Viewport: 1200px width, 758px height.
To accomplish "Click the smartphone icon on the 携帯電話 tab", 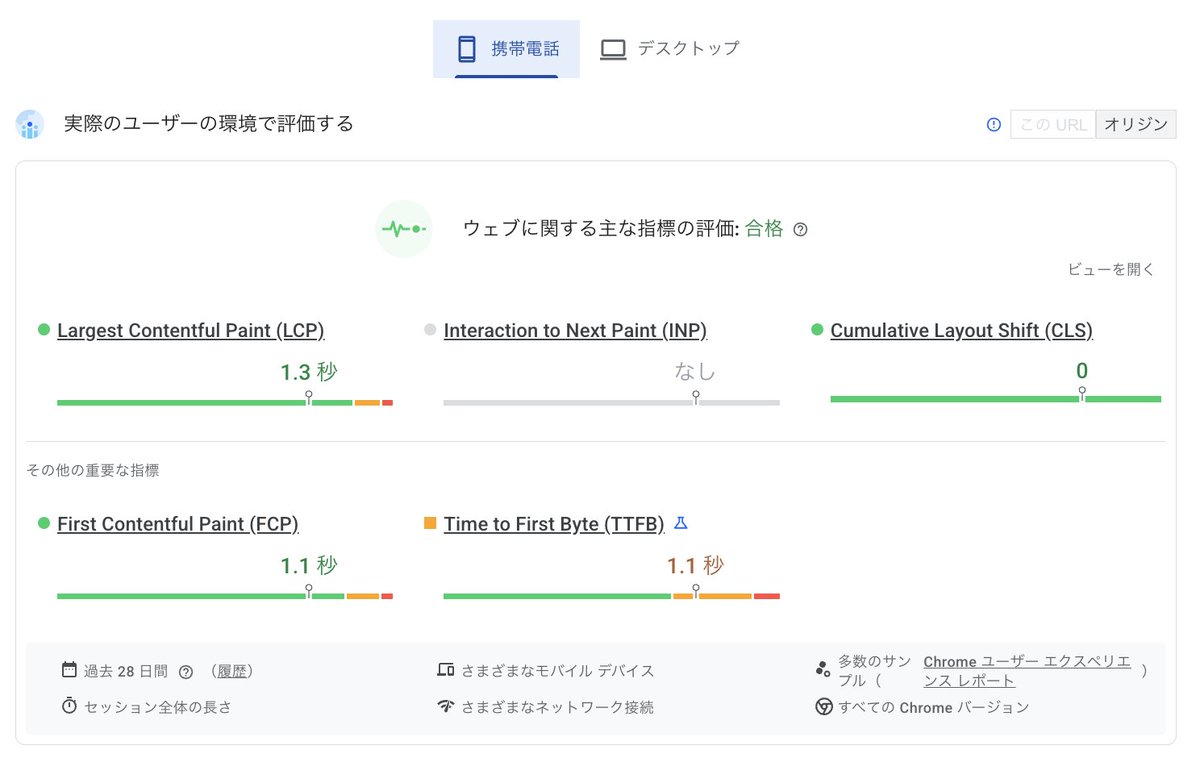I will click(x=465, y=47).
